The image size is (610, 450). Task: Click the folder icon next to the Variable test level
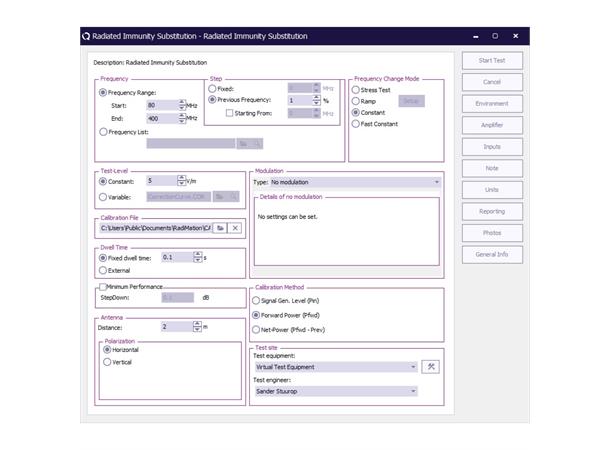click(219, 197)
